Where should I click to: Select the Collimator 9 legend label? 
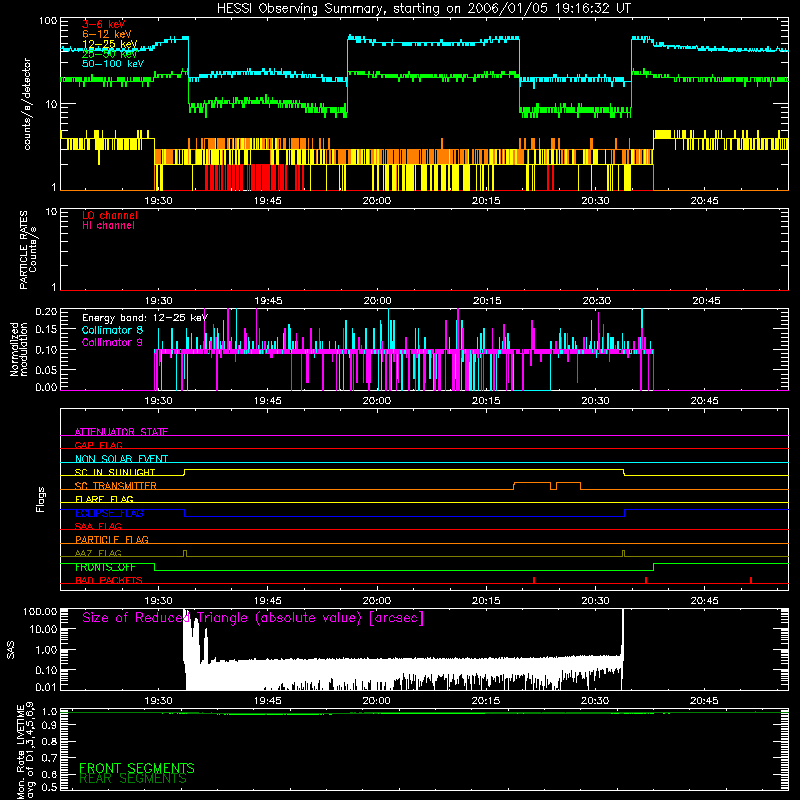pyautogui.click(x=112, y=342)
